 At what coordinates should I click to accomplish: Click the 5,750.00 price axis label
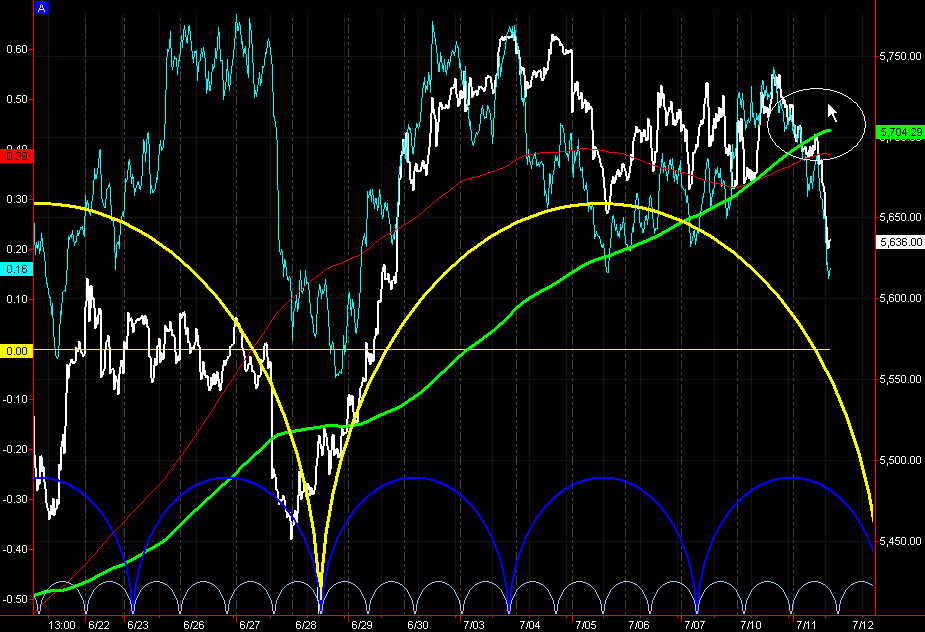900,56
